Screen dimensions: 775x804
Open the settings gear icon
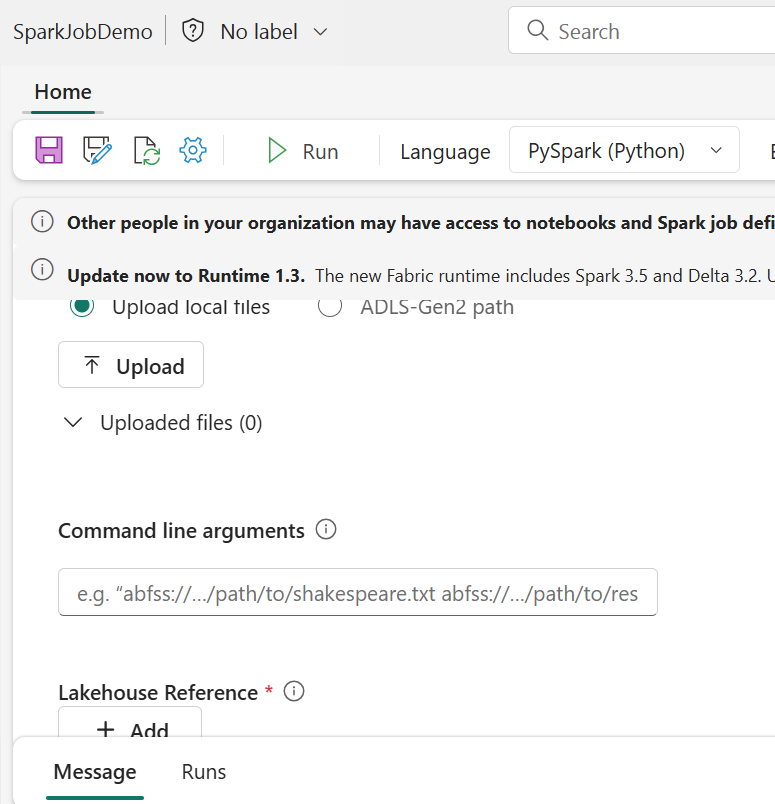tap(192, 151)
